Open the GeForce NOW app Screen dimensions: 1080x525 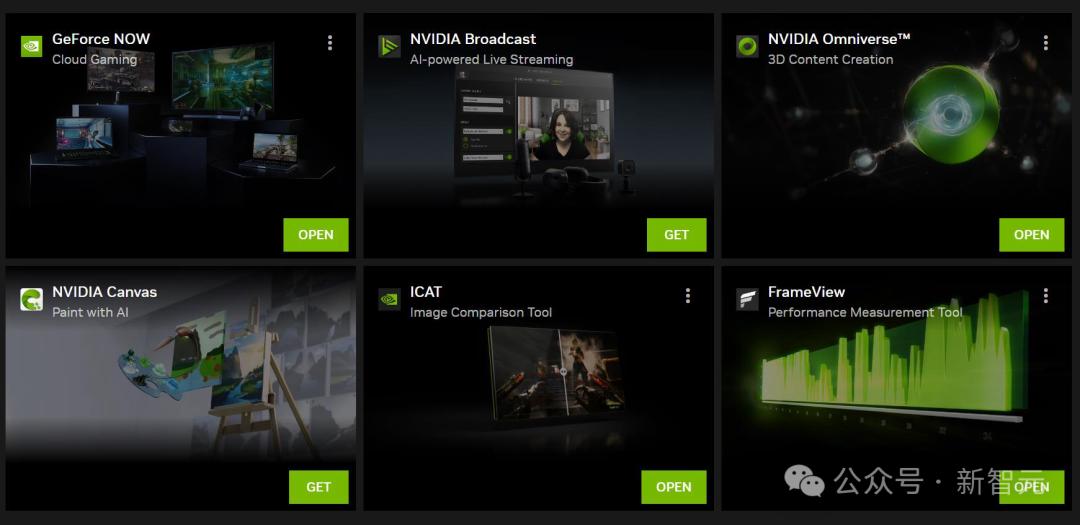click(x=316, y=235)
